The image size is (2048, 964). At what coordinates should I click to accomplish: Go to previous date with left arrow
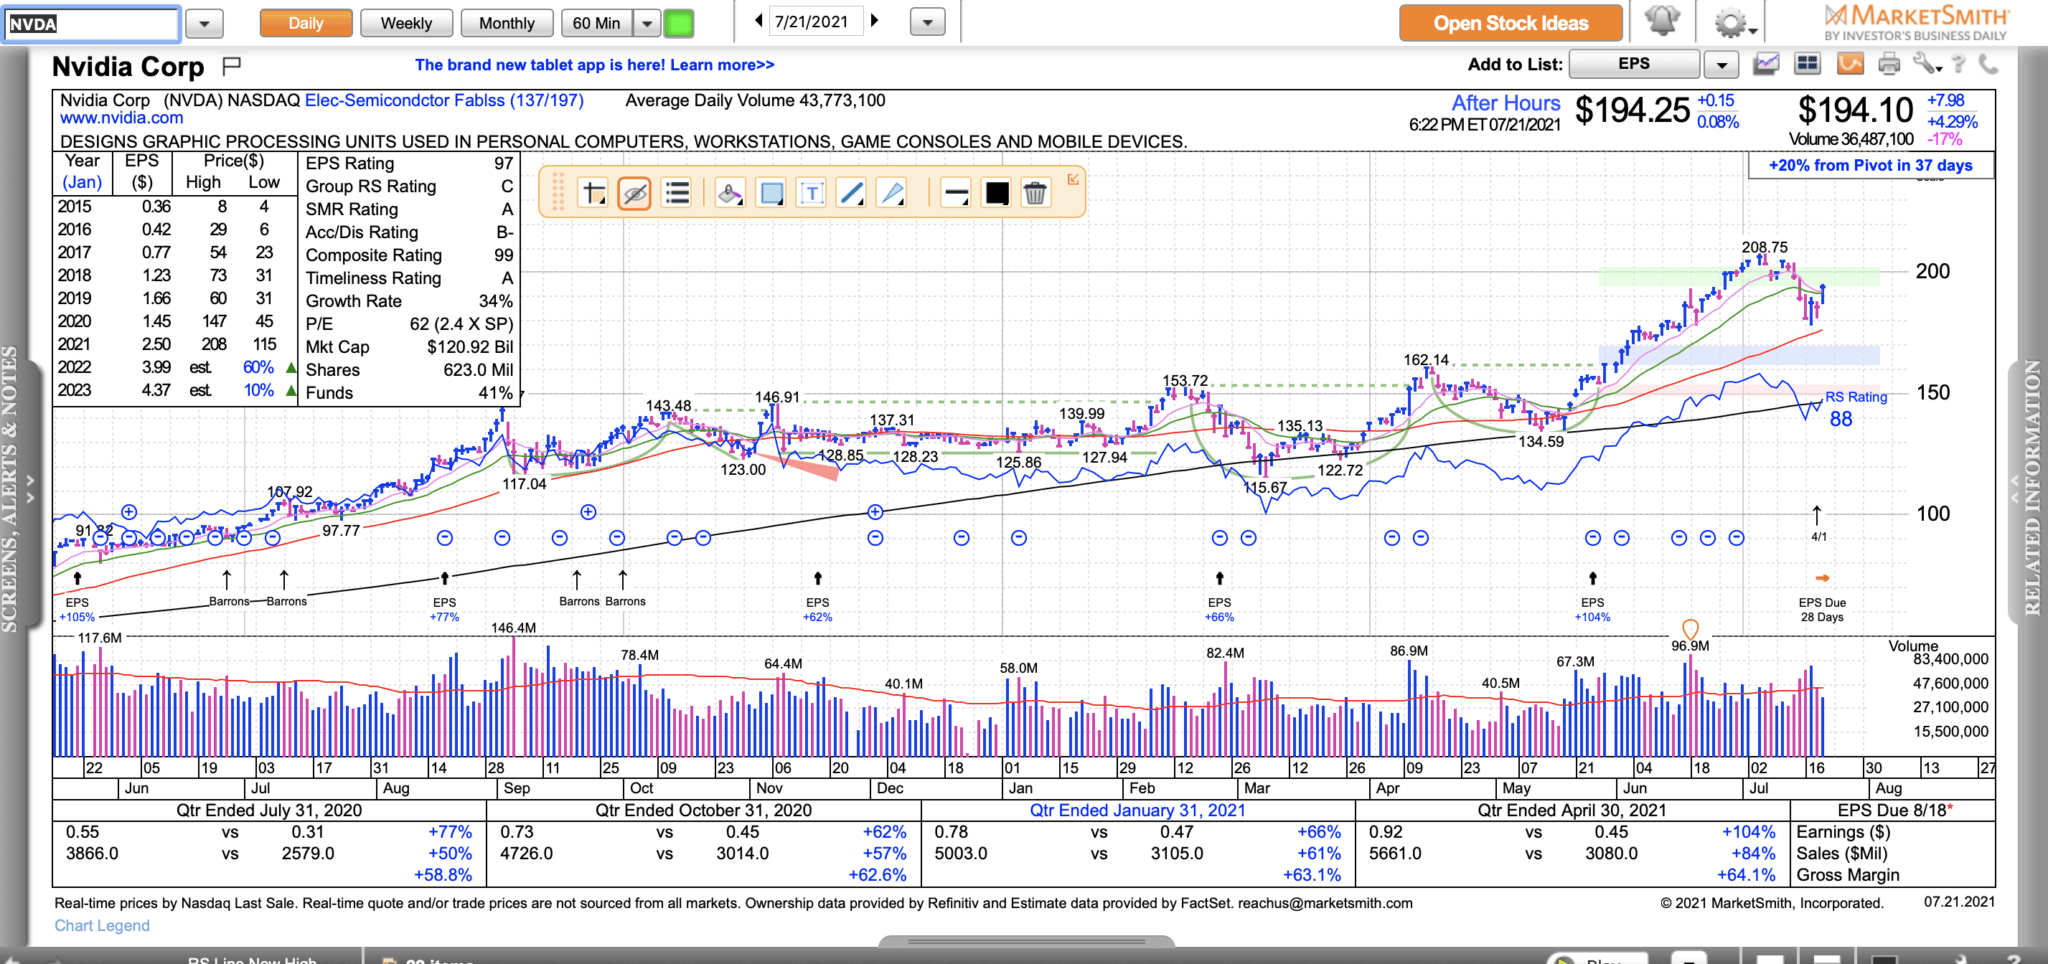click(758, 20)
